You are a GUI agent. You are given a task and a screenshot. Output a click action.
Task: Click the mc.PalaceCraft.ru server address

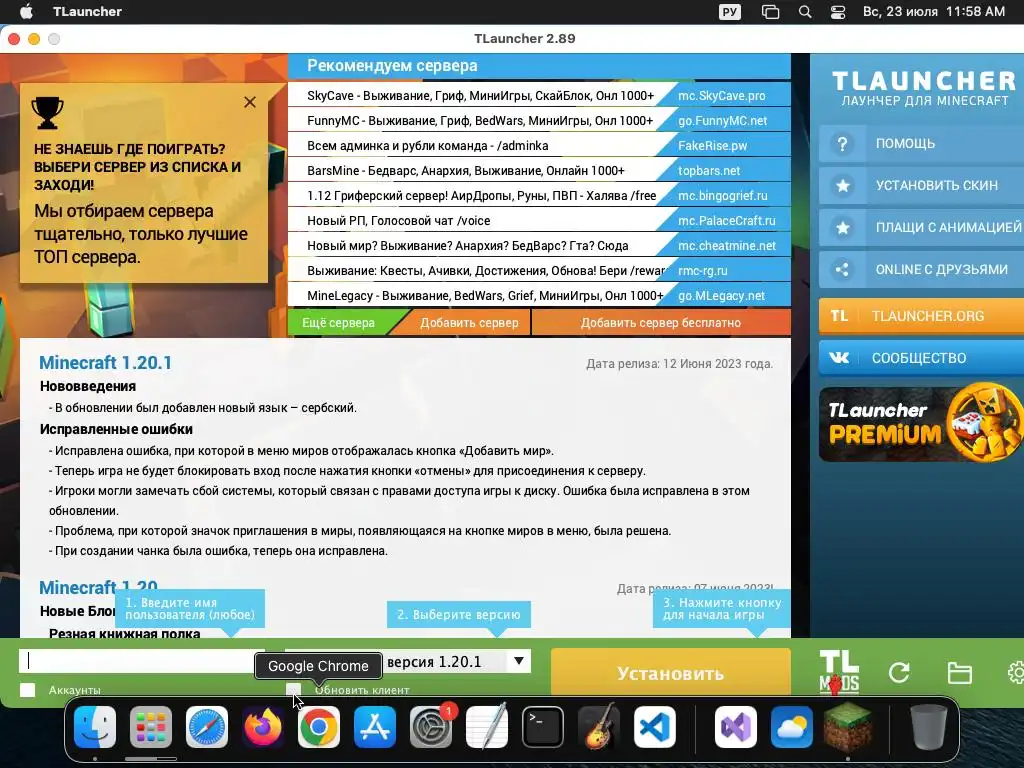tap(726, 221)
